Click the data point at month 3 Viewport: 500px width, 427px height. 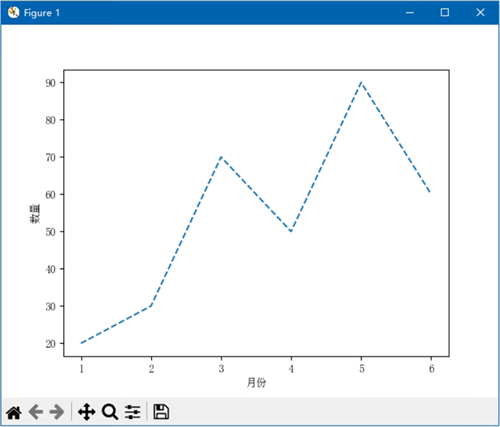(221, 157)
